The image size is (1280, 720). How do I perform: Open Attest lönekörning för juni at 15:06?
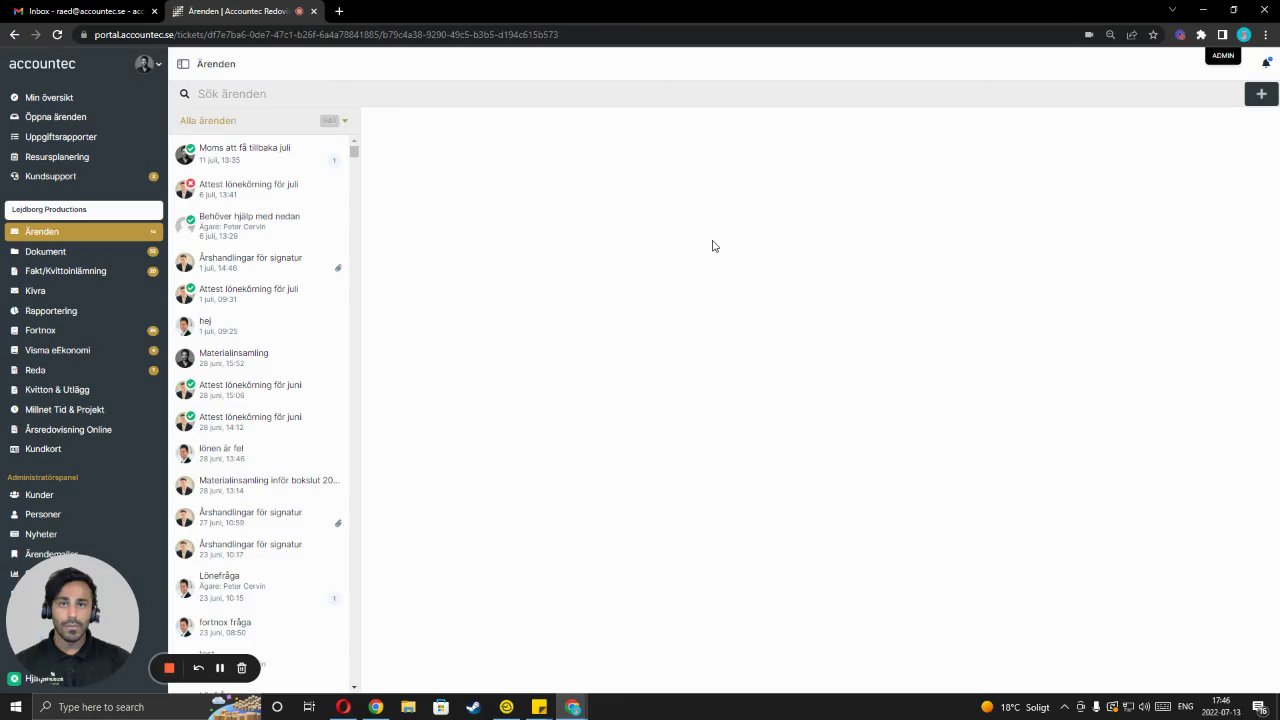point(259,390)
